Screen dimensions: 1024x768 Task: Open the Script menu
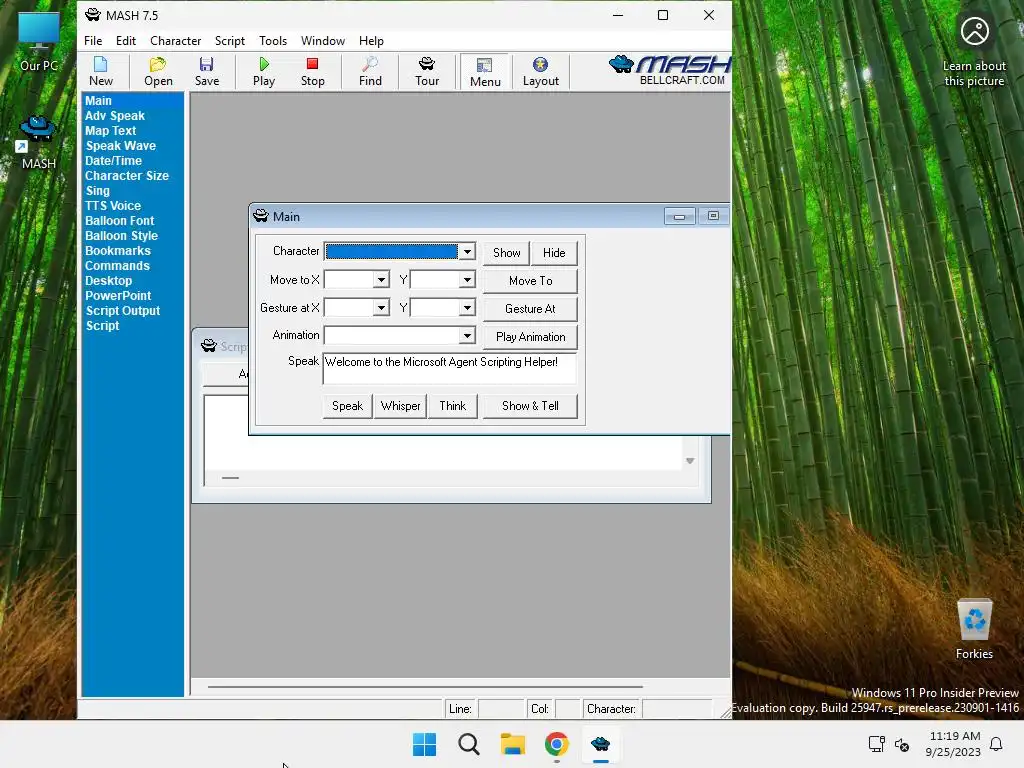coord(230,40)
